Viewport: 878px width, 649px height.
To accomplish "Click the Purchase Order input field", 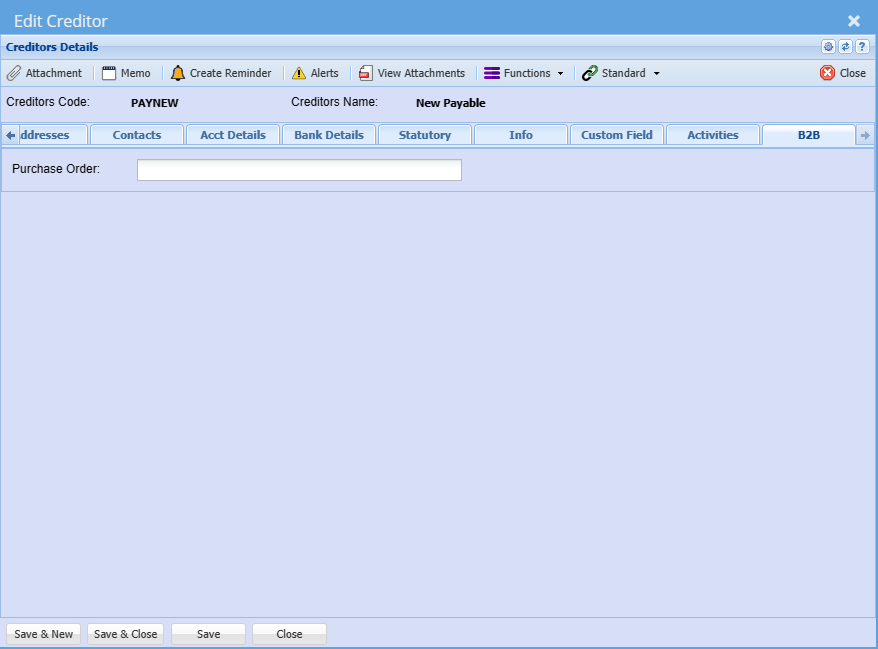I will pyautogui.click(x=299, y=170).
